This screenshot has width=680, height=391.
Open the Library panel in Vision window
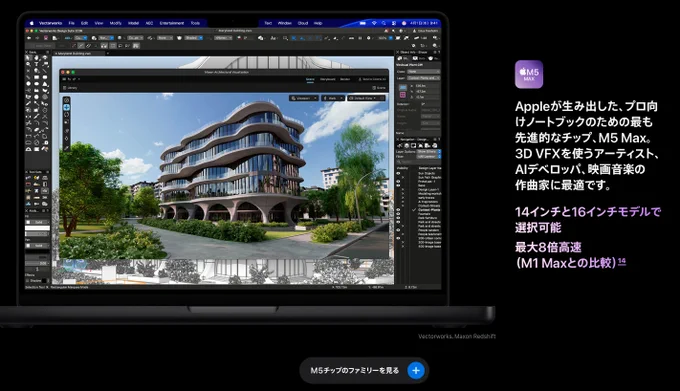coord(70,88)
